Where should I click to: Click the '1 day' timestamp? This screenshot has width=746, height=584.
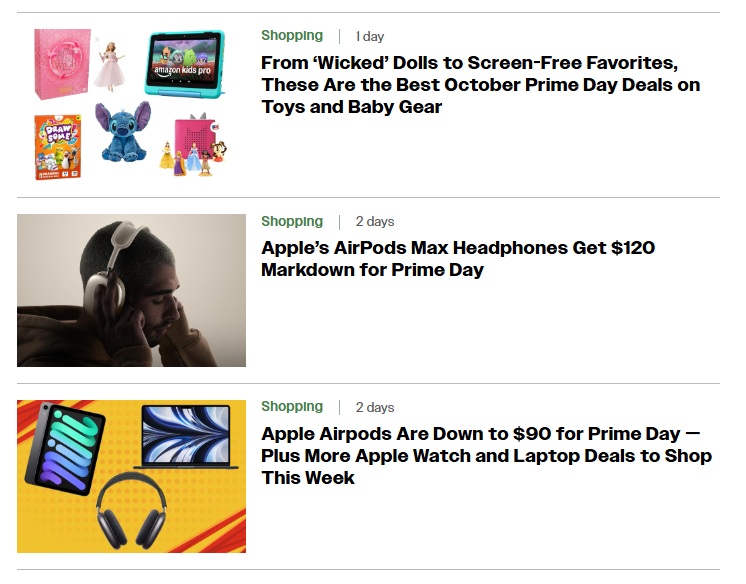click(x=370, y=36)
